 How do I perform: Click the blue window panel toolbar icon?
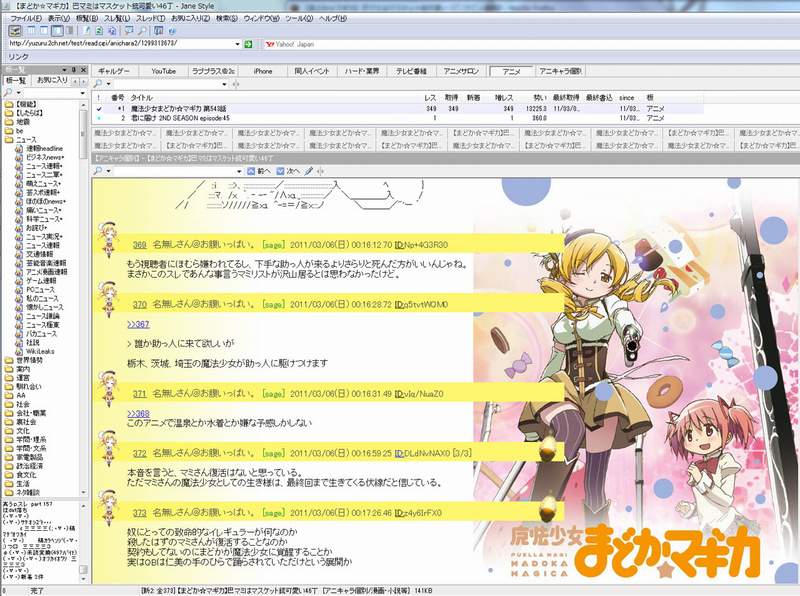point(159,31)
